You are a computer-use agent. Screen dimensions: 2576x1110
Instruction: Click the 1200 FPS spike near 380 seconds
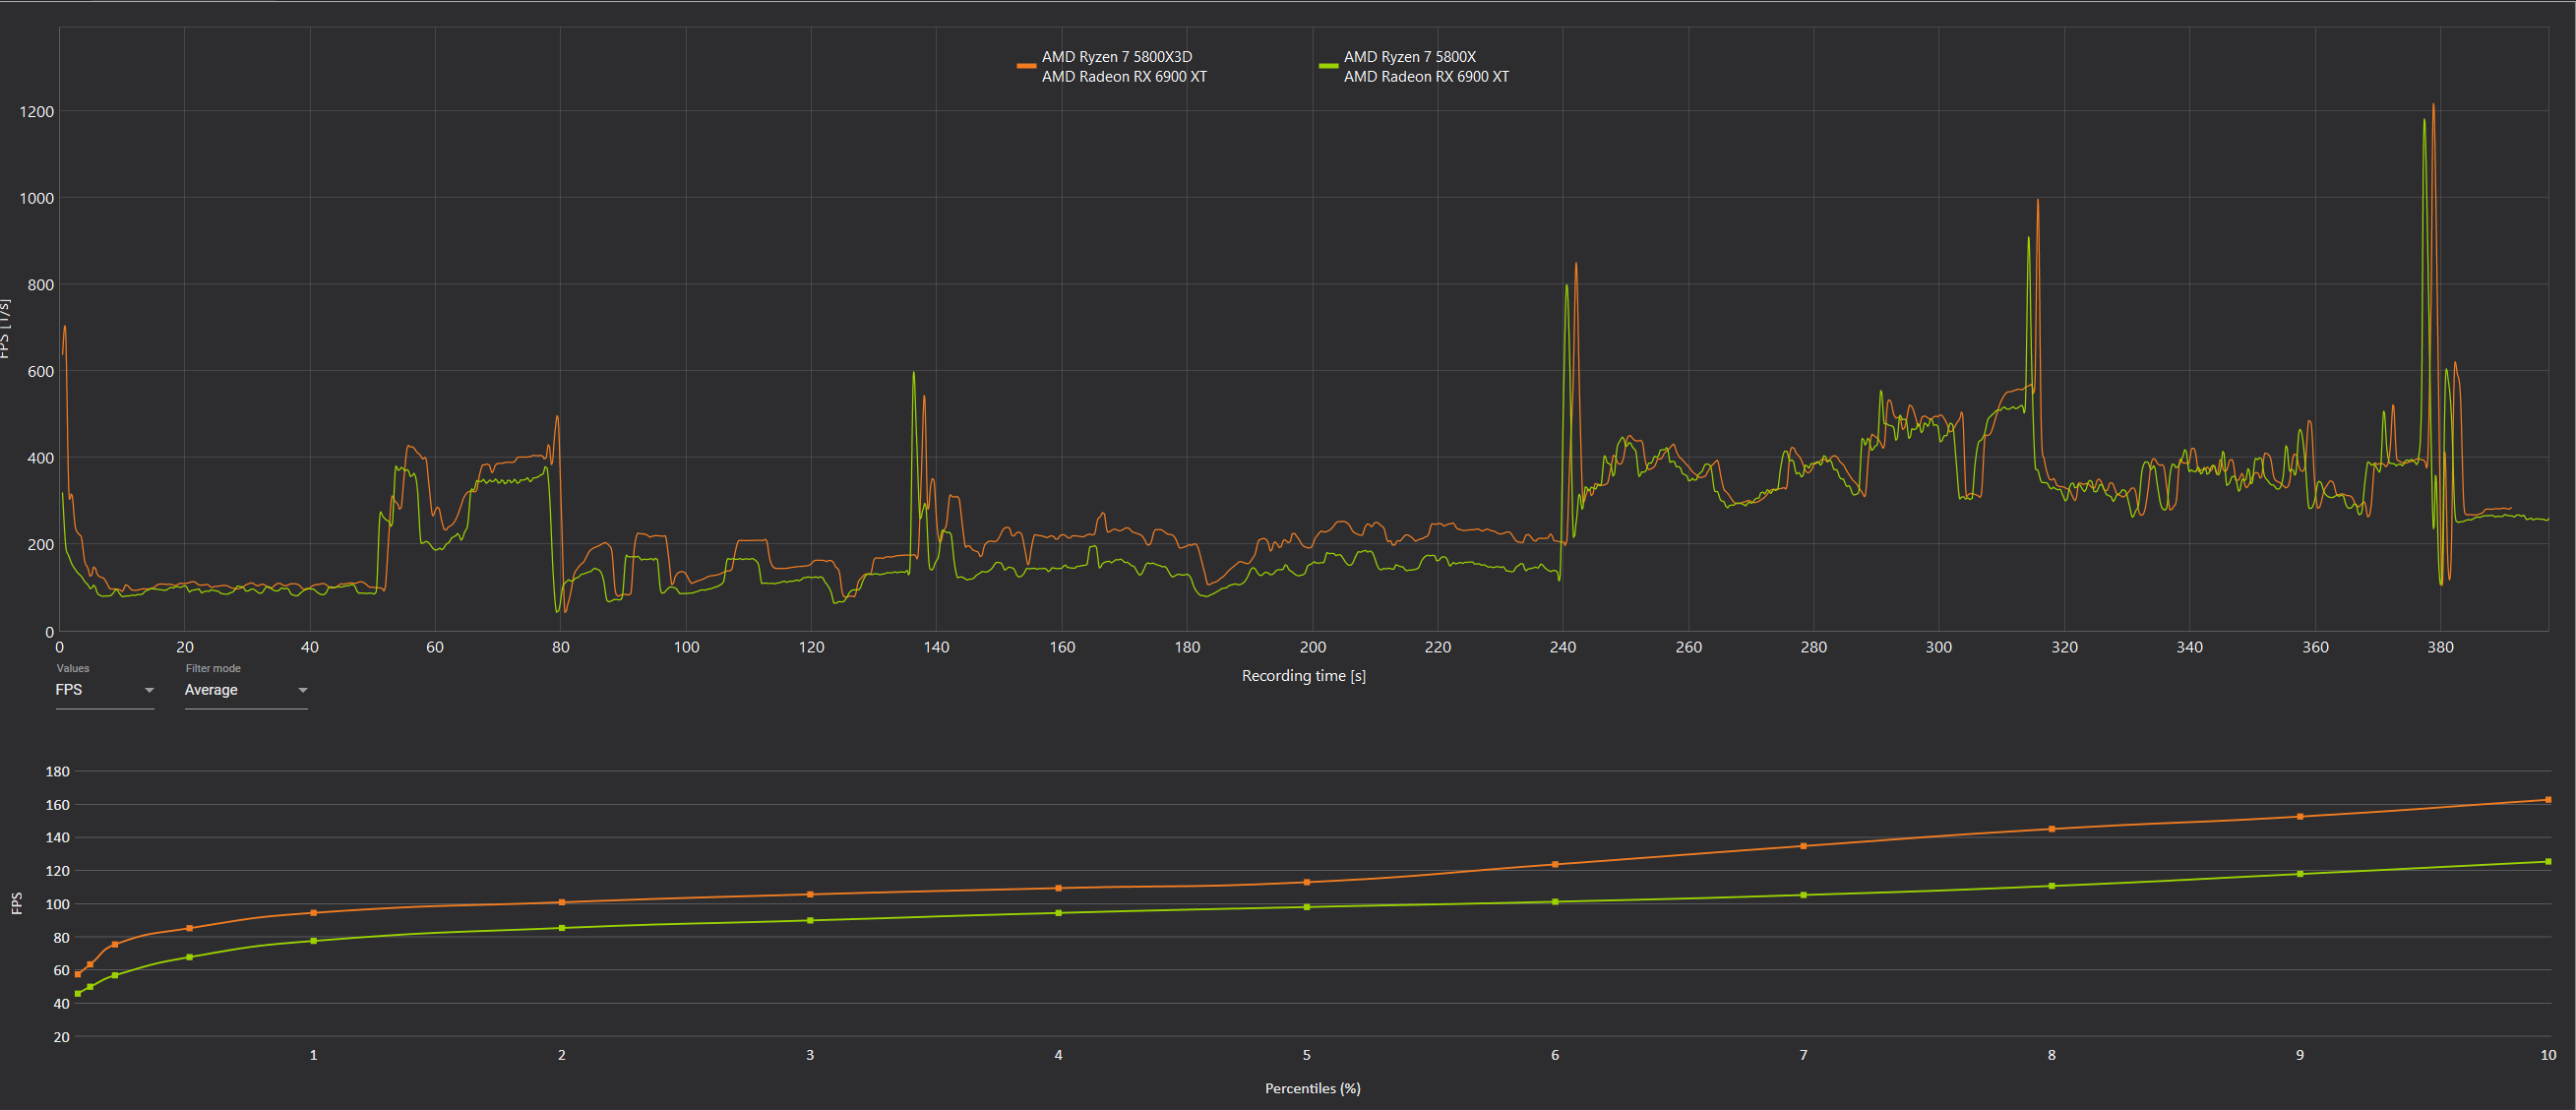(2434, 110)
